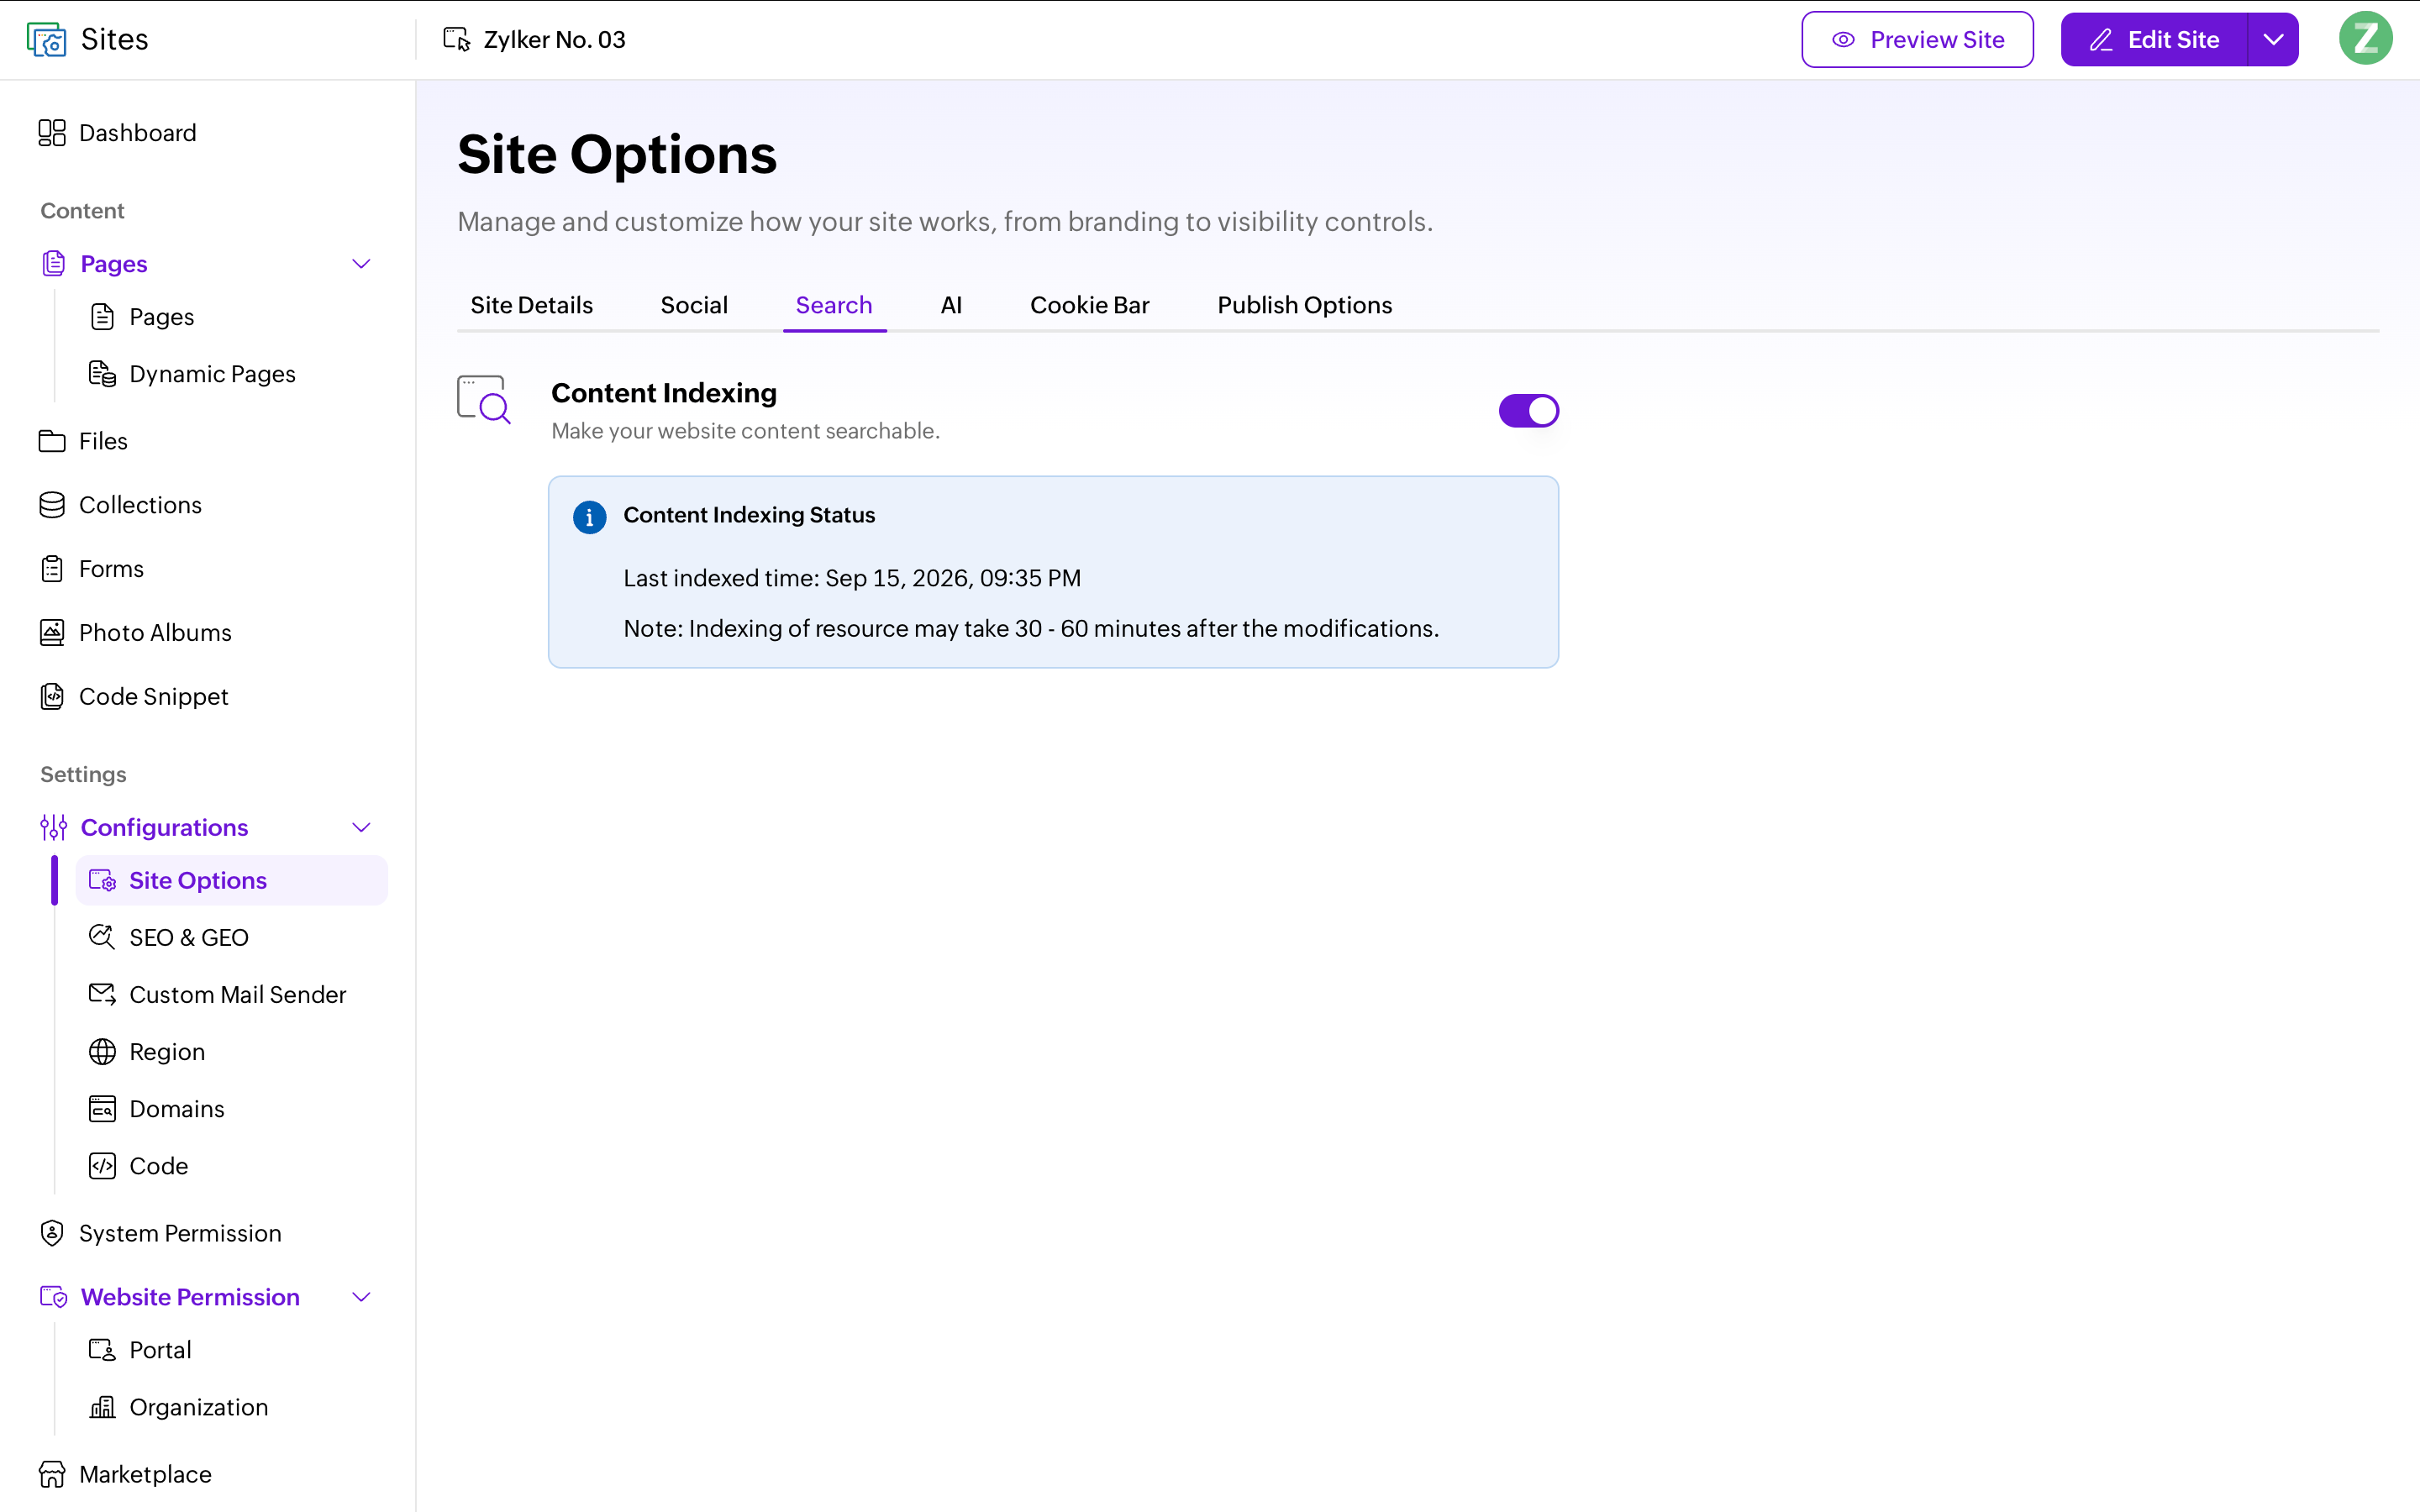Click the Domains icon
This screenshot has height=1512, width=2420.
[102, 1109]
